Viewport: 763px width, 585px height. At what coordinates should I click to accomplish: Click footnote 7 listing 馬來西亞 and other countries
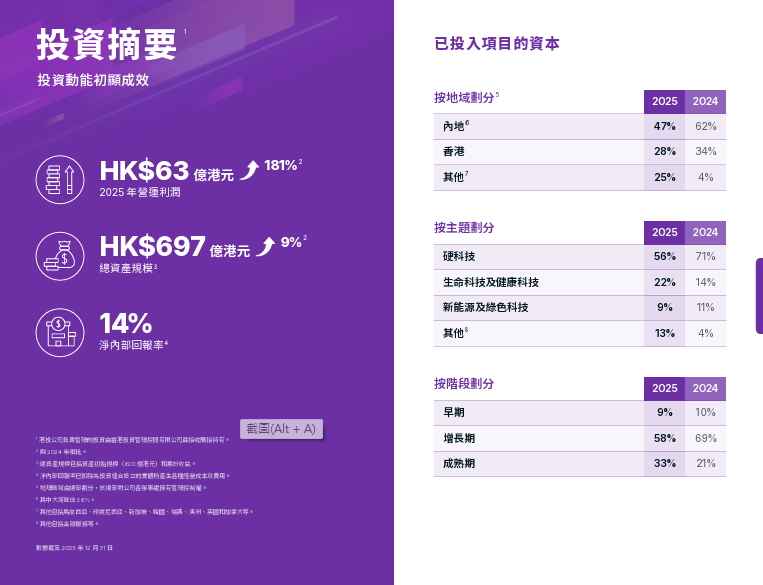tap(144, 512)
